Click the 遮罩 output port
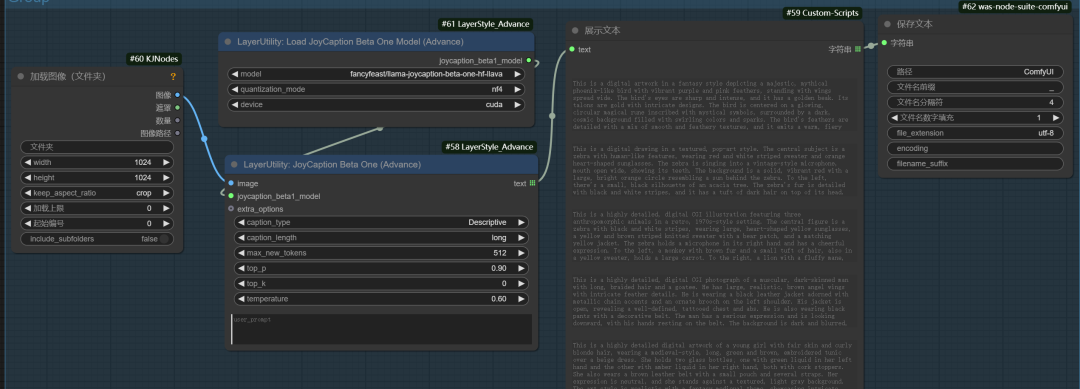Screen dimensions: 1080x389 [x=178, y=107]
